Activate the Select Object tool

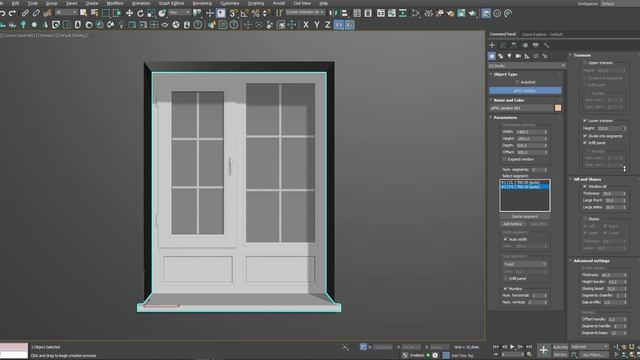pos(84,13)
